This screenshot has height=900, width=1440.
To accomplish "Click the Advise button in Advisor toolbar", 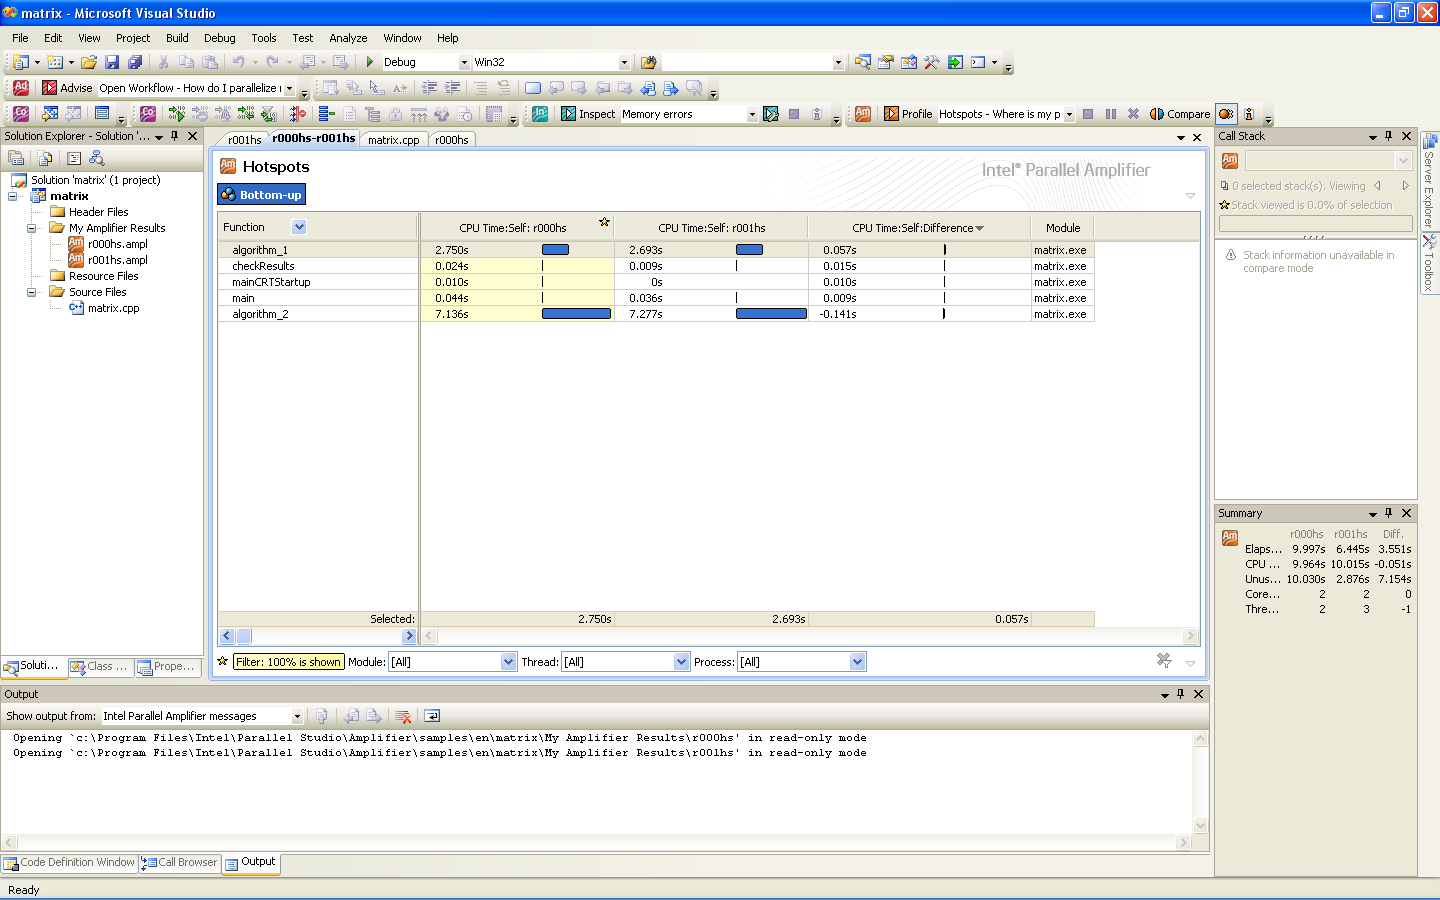I will 67,88.
